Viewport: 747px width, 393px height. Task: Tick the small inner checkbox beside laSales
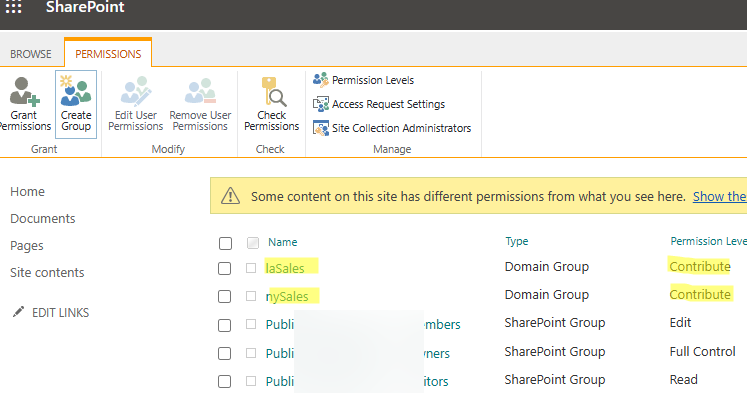click(251, 268)
